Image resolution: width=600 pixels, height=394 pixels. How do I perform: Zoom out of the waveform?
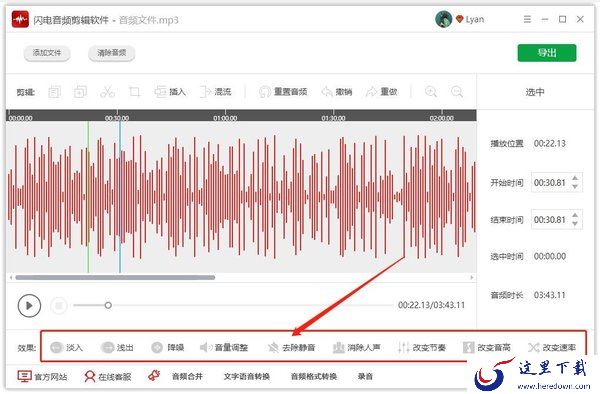(x=457, y=92)
